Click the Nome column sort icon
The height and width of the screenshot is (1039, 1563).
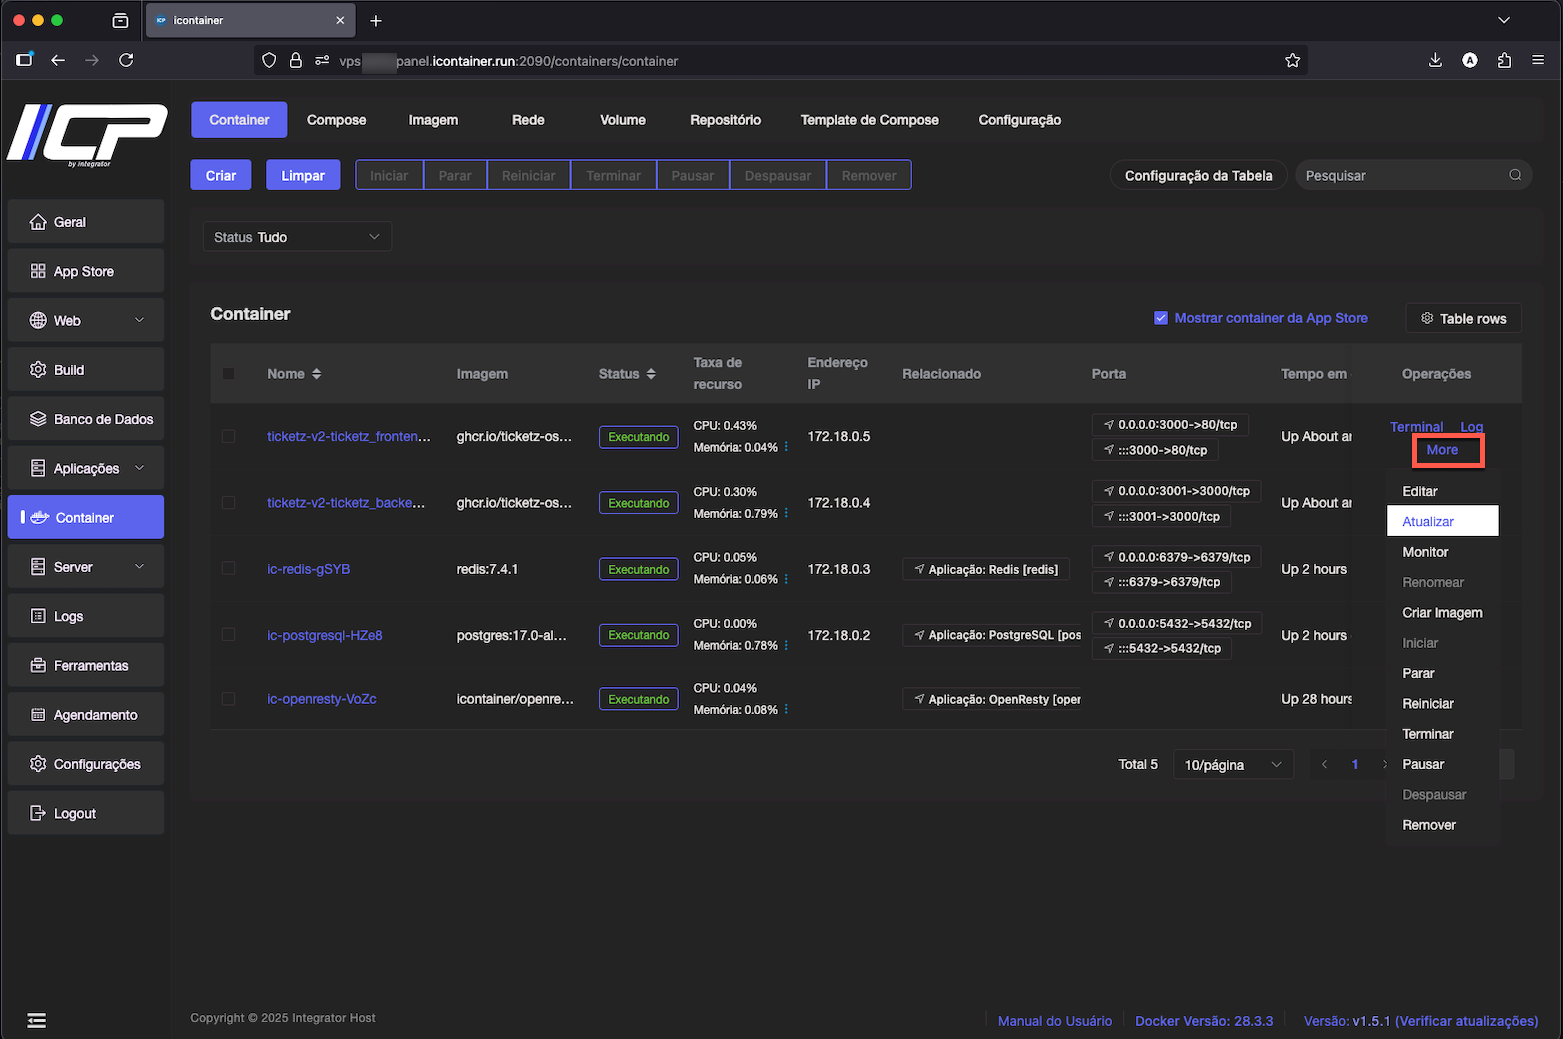tap(317, 374)
